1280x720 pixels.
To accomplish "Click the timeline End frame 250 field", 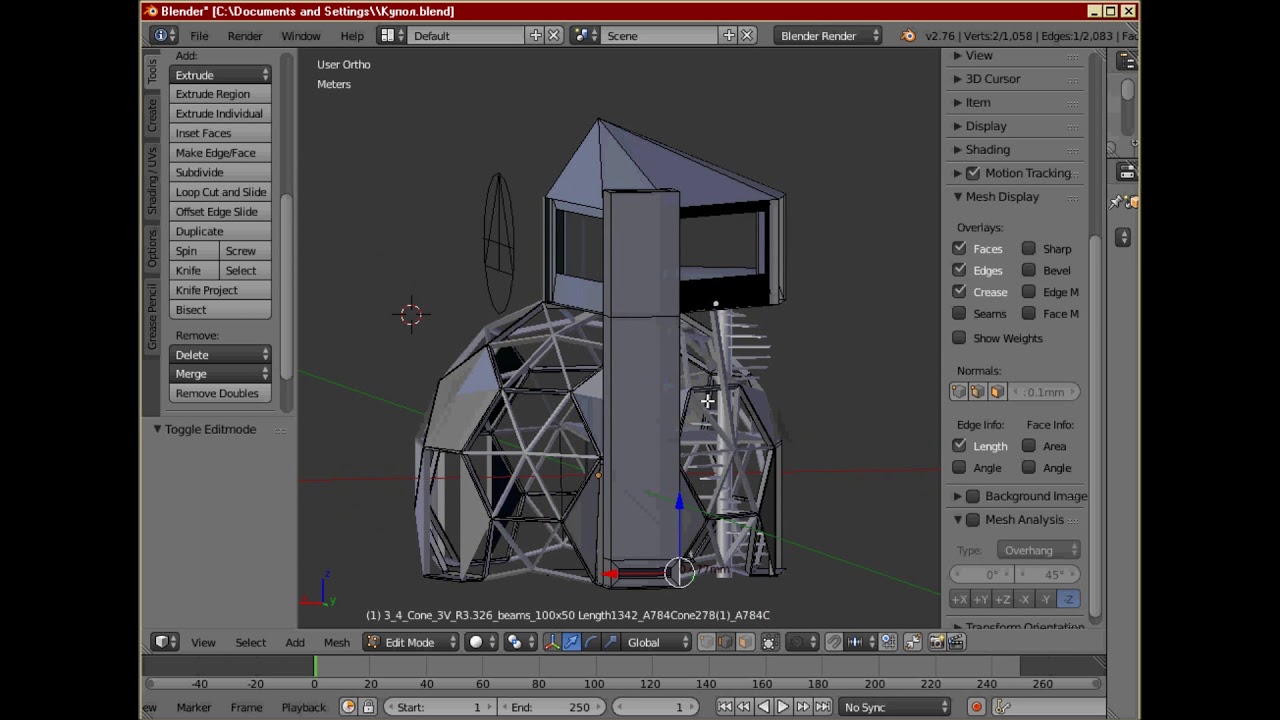I will pos(551,707).
